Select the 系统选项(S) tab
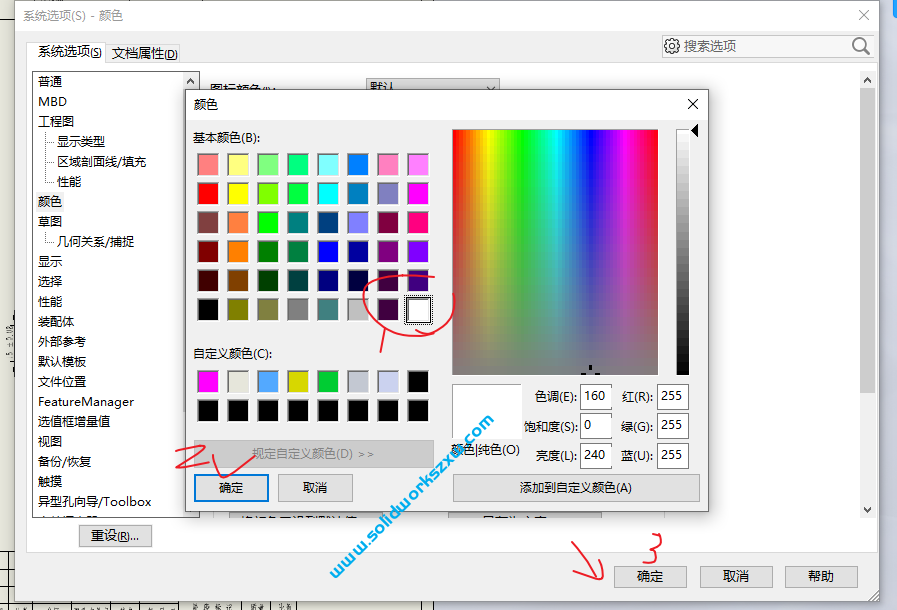The height and width of the screenshot is (610, 897). tap(66, 52)
